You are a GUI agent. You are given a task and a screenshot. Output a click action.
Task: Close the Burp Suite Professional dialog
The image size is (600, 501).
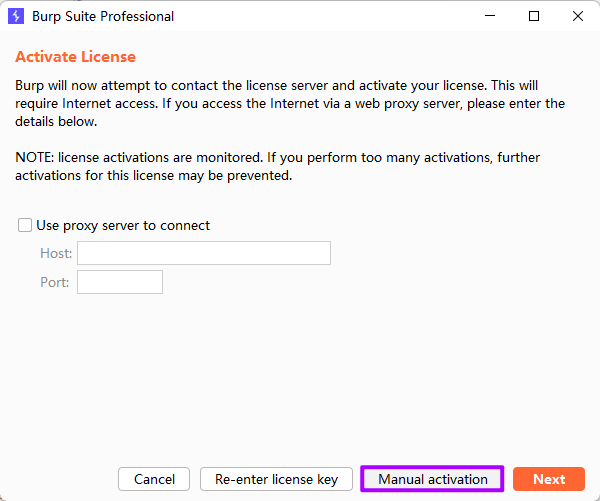578,16
